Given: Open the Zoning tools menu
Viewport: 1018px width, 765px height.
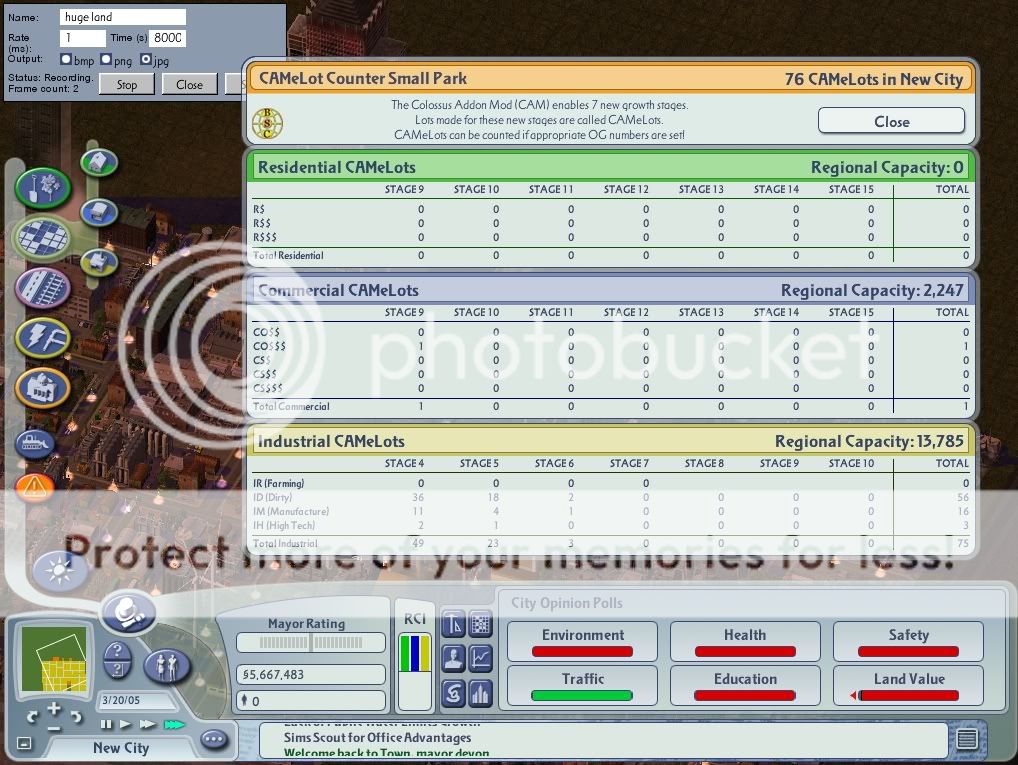Looking at the screenshot, I should (42, 237).
